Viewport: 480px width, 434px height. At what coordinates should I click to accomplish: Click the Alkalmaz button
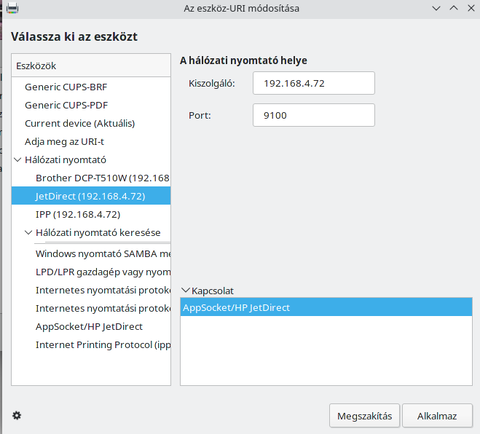tap(437, 416)
